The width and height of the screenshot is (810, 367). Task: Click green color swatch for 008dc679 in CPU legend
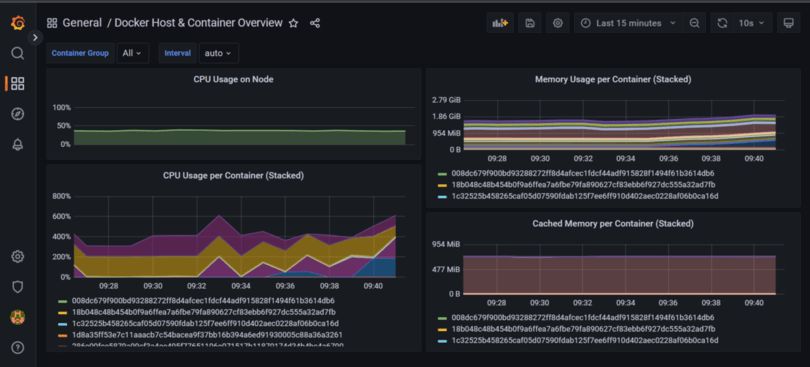63,301
